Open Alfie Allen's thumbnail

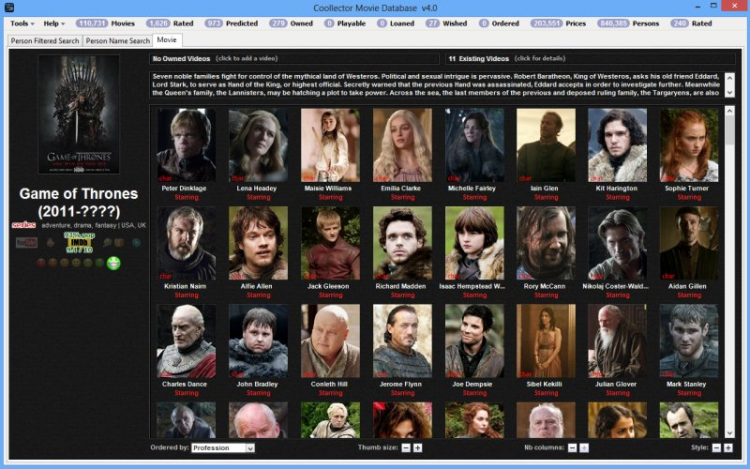pyautogui.click(x=258, y=243)
